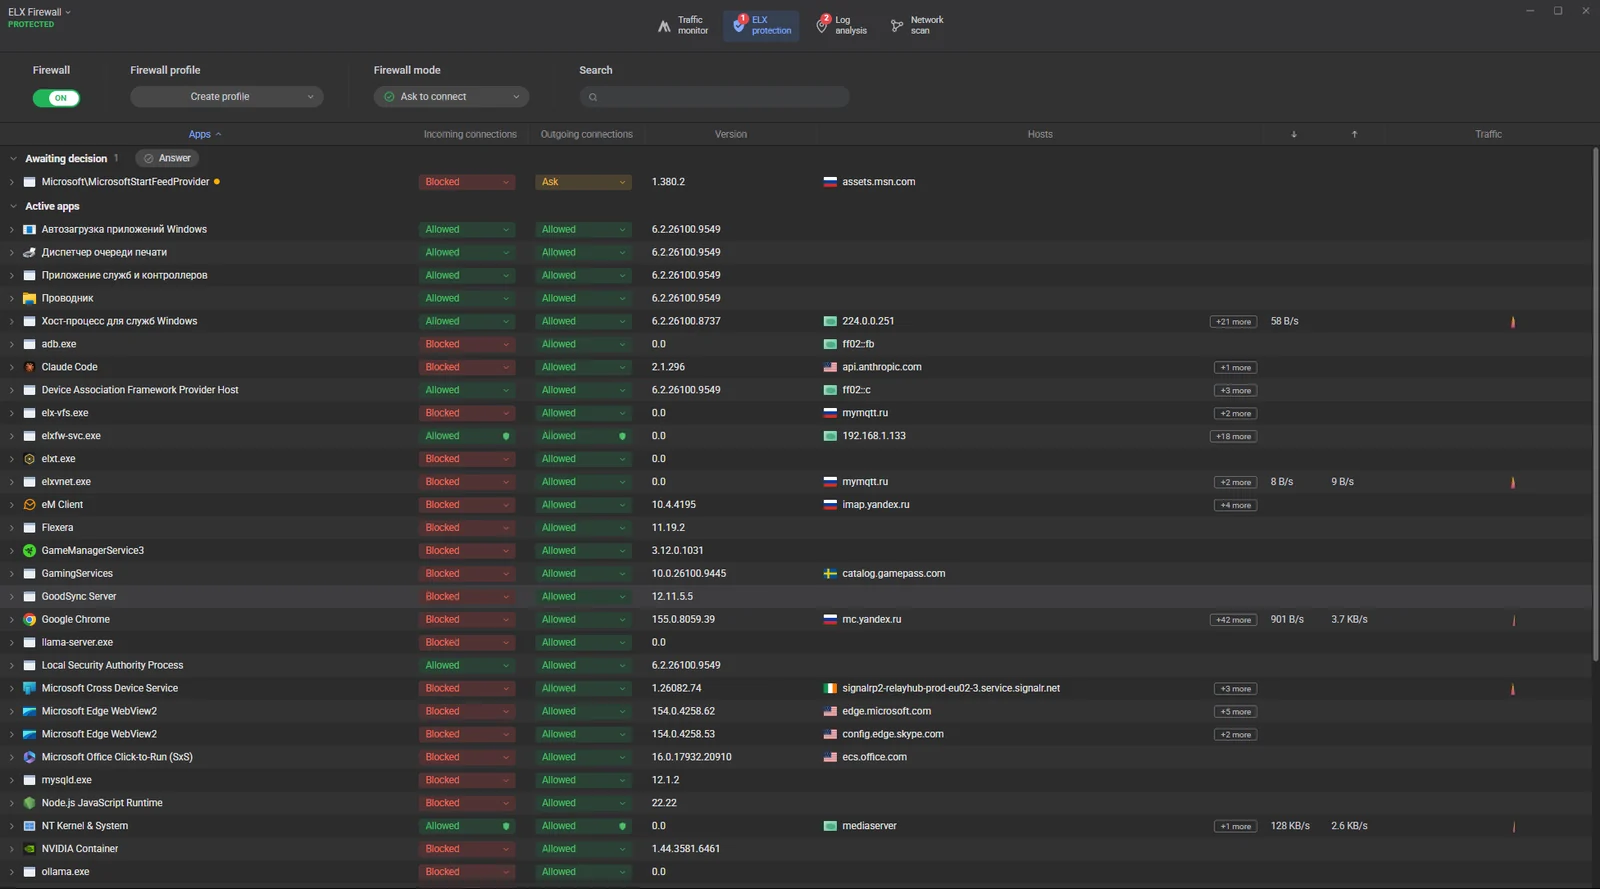
Task: Click the eM Client app icon
Action: (x=29, y=505)
